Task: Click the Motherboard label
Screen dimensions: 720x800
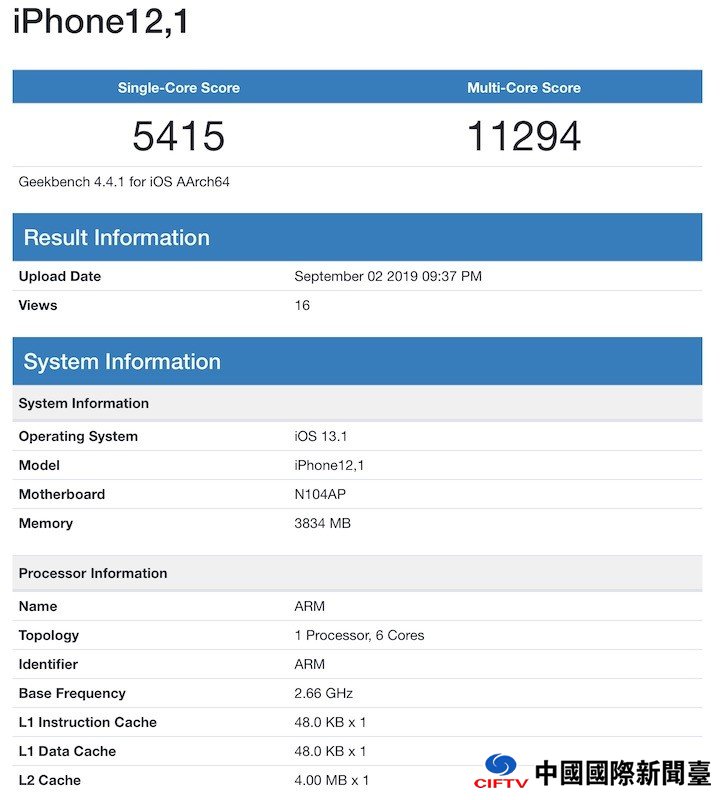Action: click(62, 494)
